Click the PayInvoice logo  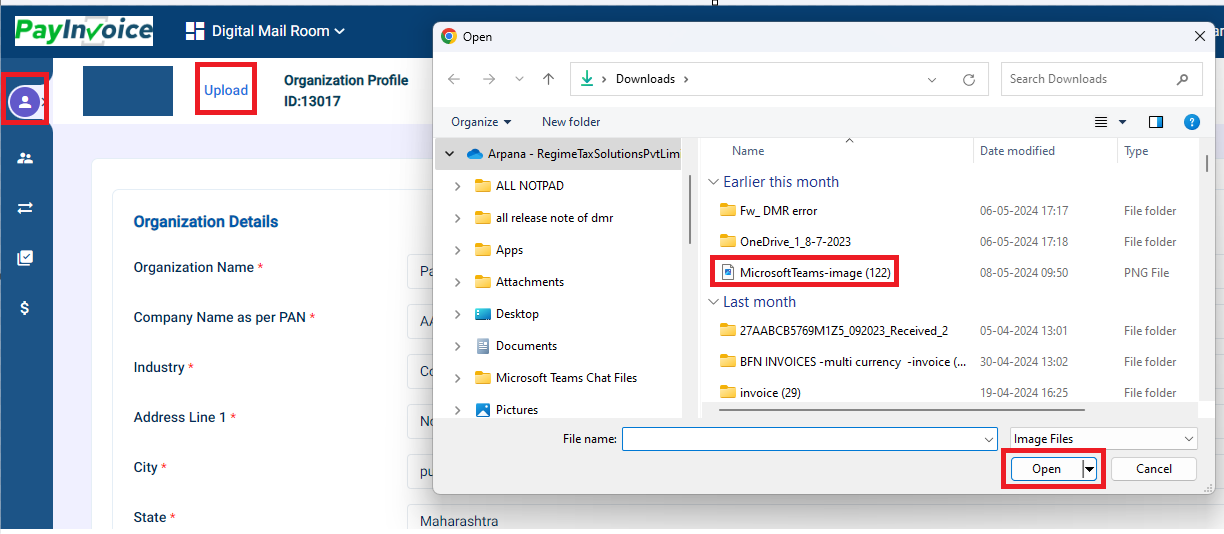click(84, 30)
